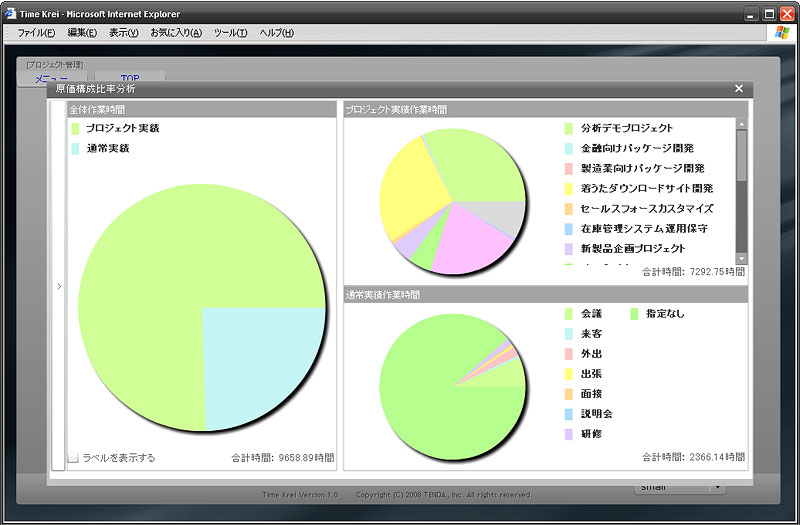800x525 pixels.
Task: Select the 新製品企画プロジェクト legend label
Action: click(633, 249)
